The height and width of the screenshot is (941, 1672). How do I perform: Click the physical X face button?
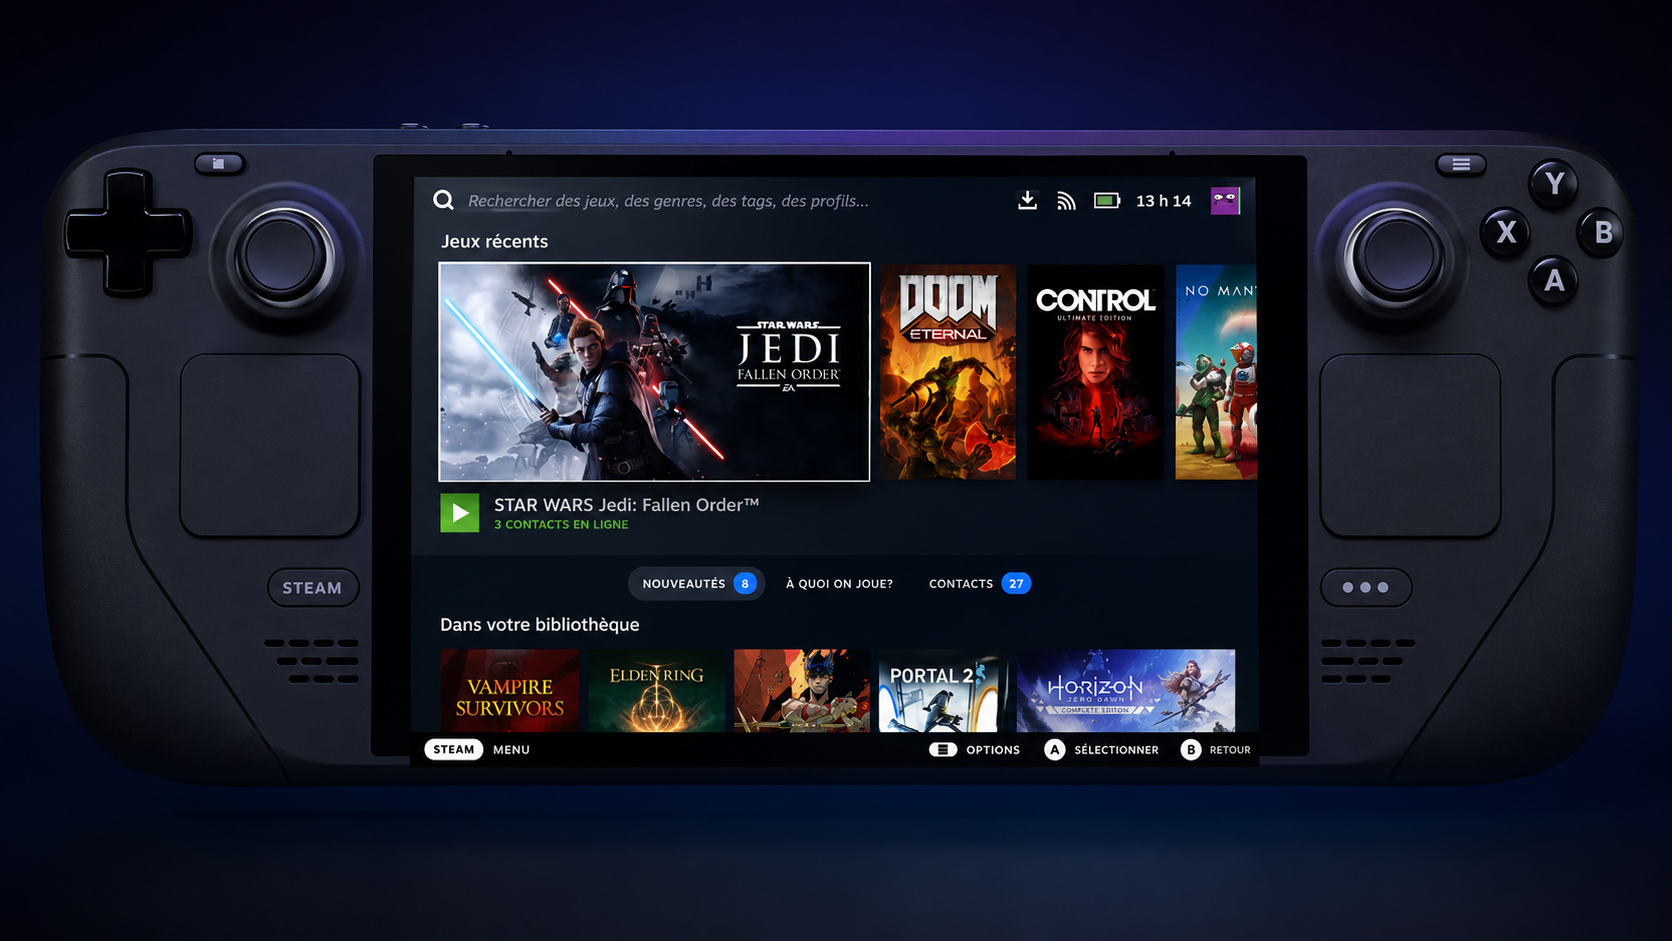1506,232
